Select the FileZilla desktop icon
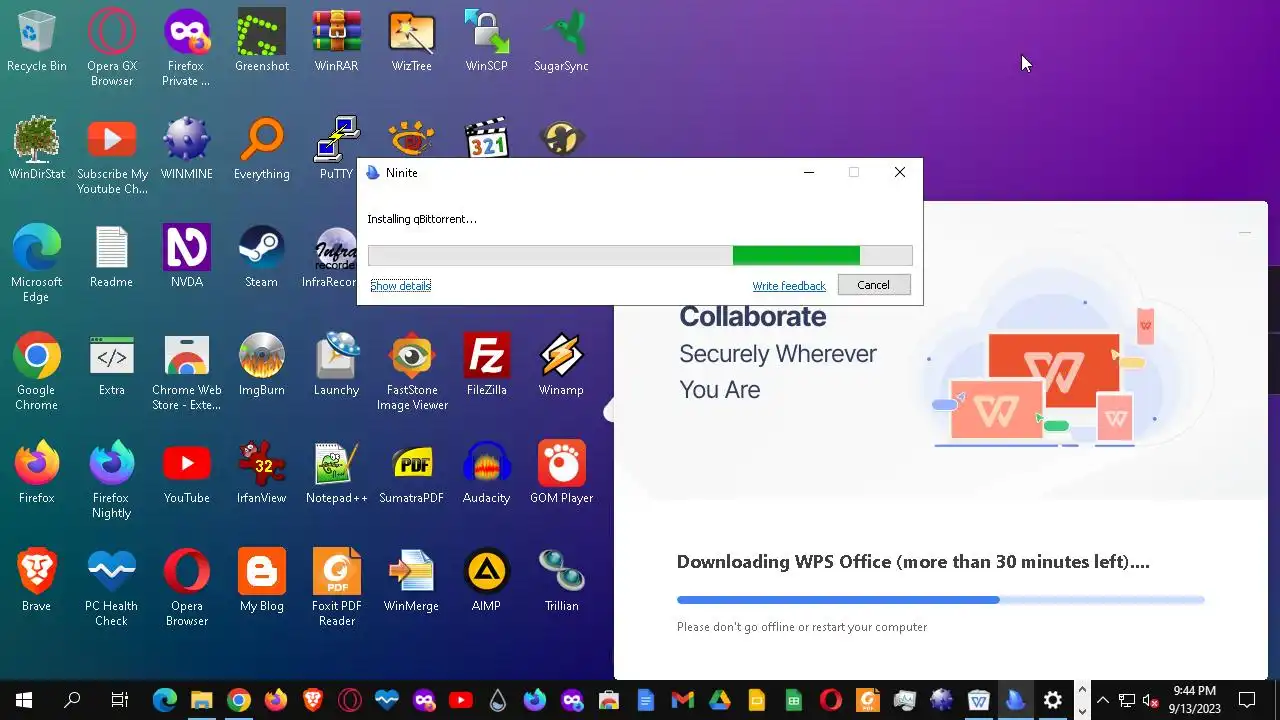Viewport: 1280px width, 720px height. pyautogui.click(x=487, y=366)
